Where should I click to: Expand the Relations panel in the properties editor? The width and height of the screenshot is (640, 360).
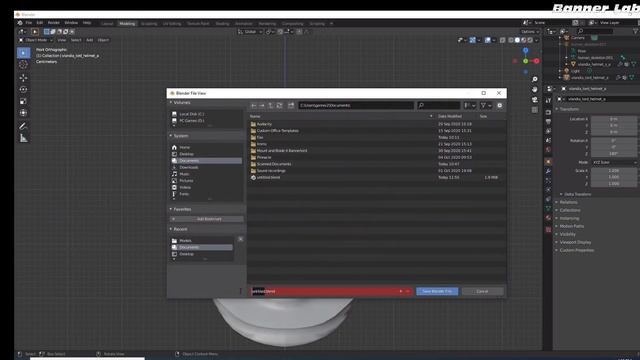(x=568, y=202)
